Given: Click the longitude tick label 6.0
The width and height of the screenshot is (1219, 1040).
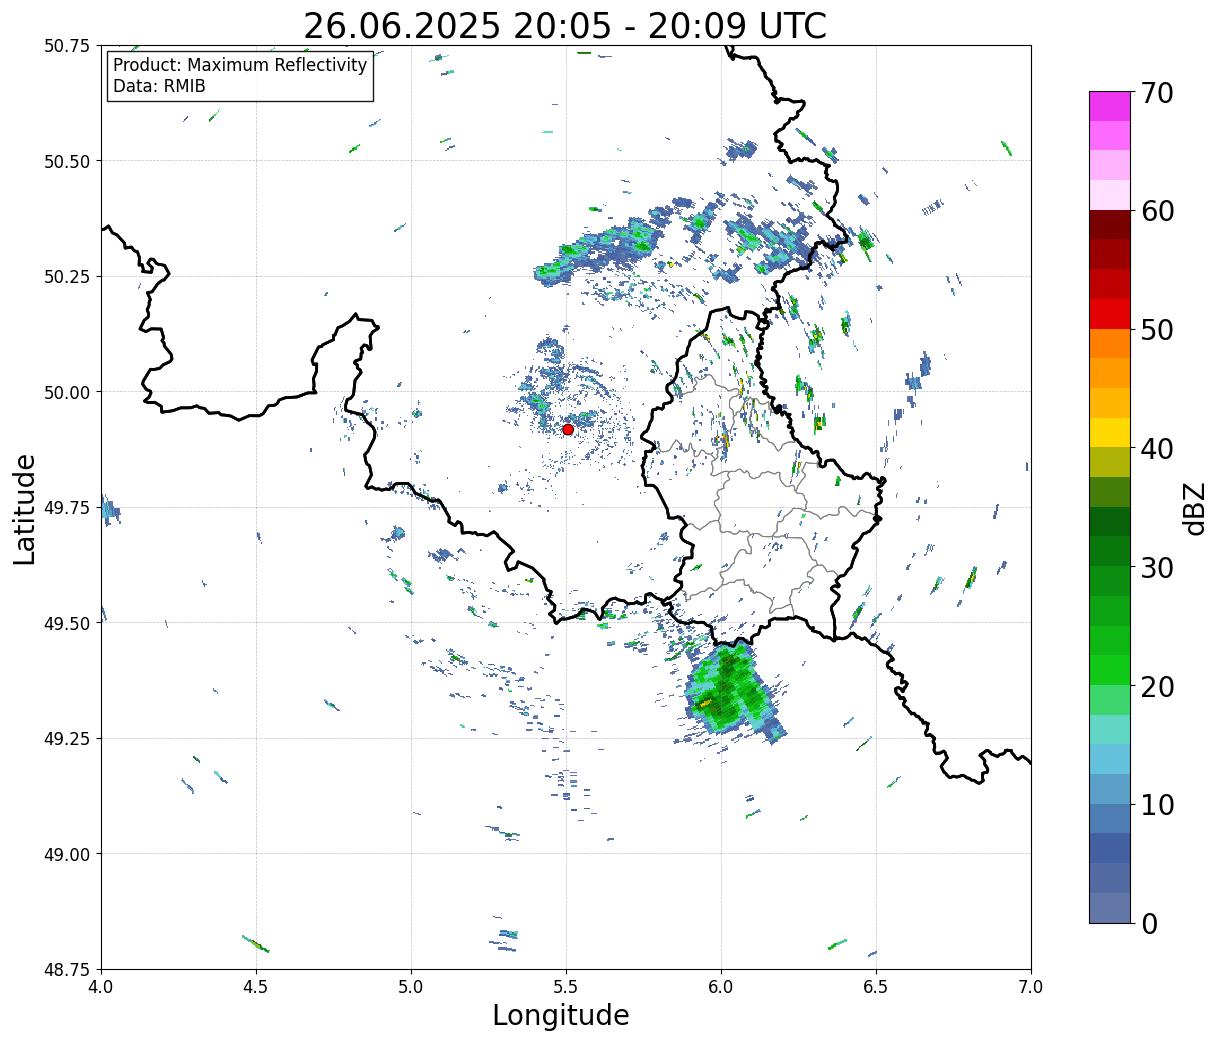Looking at the screenshot, I should pyautogui.click(x=721, y=987).
